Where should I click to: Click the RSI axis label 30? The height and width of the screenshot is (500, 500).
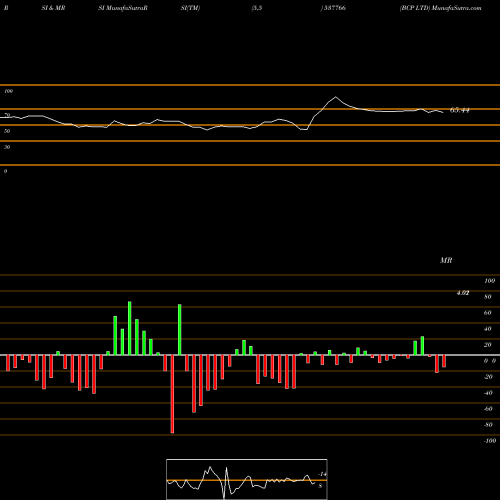pyautogui.click(x=7, y=147)
